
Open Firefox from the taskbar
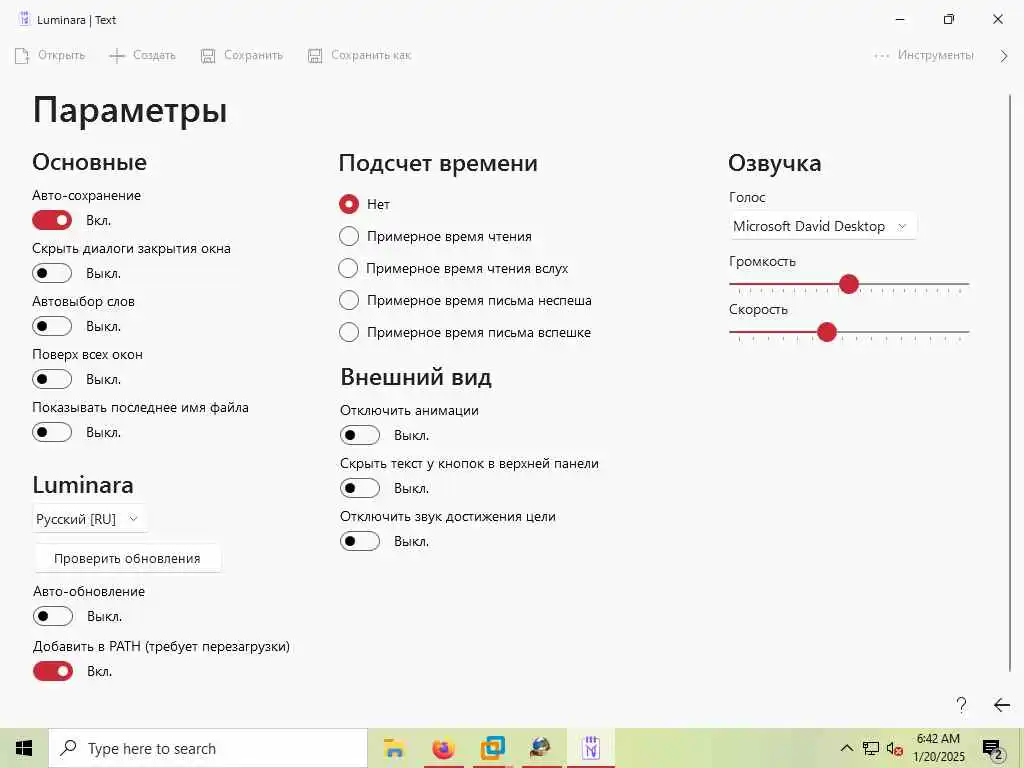[x=443, y=748]
